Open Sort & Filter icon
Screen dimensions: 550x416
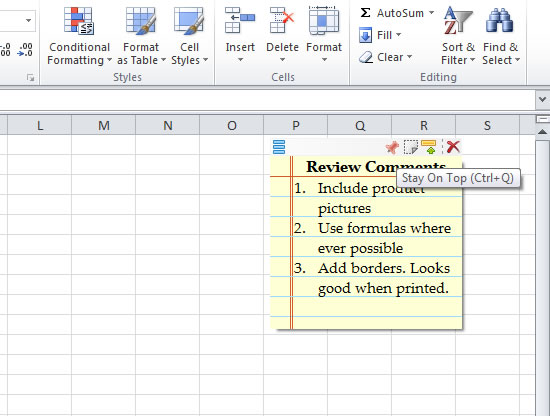(458, 21)
